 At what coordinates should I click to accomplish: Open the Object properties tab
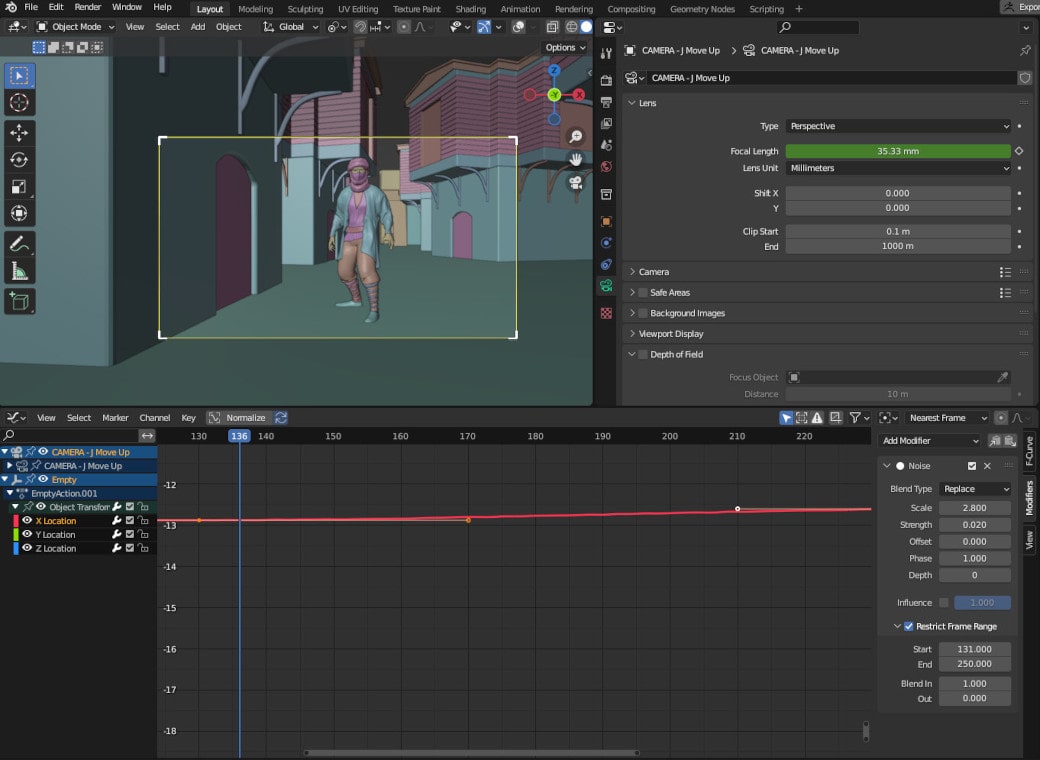(x=605, y=224)
